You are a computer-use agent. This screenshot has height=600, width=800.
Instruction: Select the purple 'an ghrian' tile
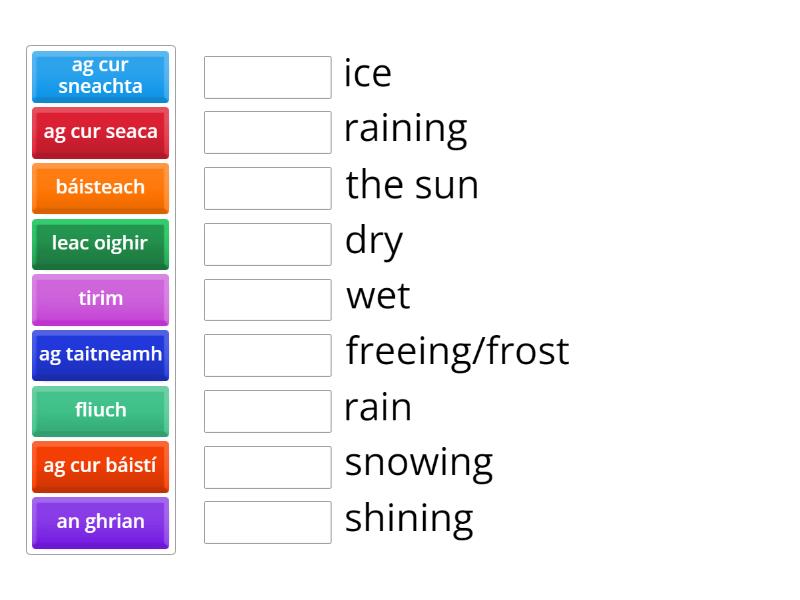[101, 522]
